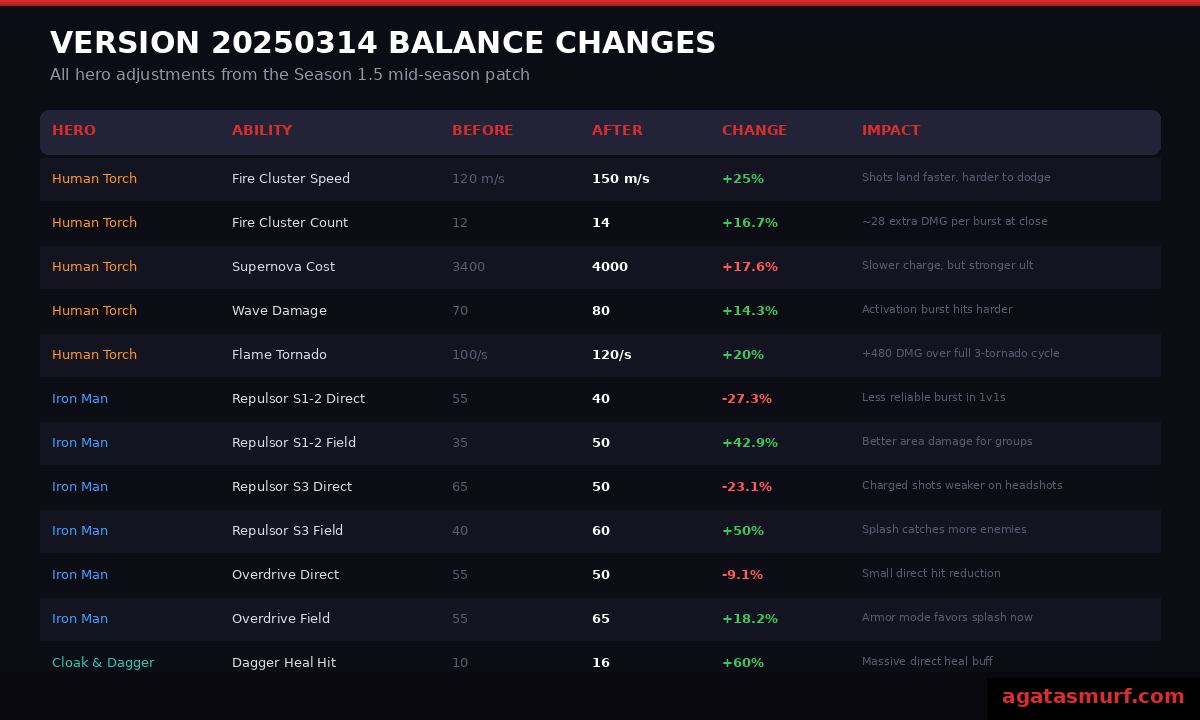
Task: Click the +42.9% change value
Action: [750, 443]
